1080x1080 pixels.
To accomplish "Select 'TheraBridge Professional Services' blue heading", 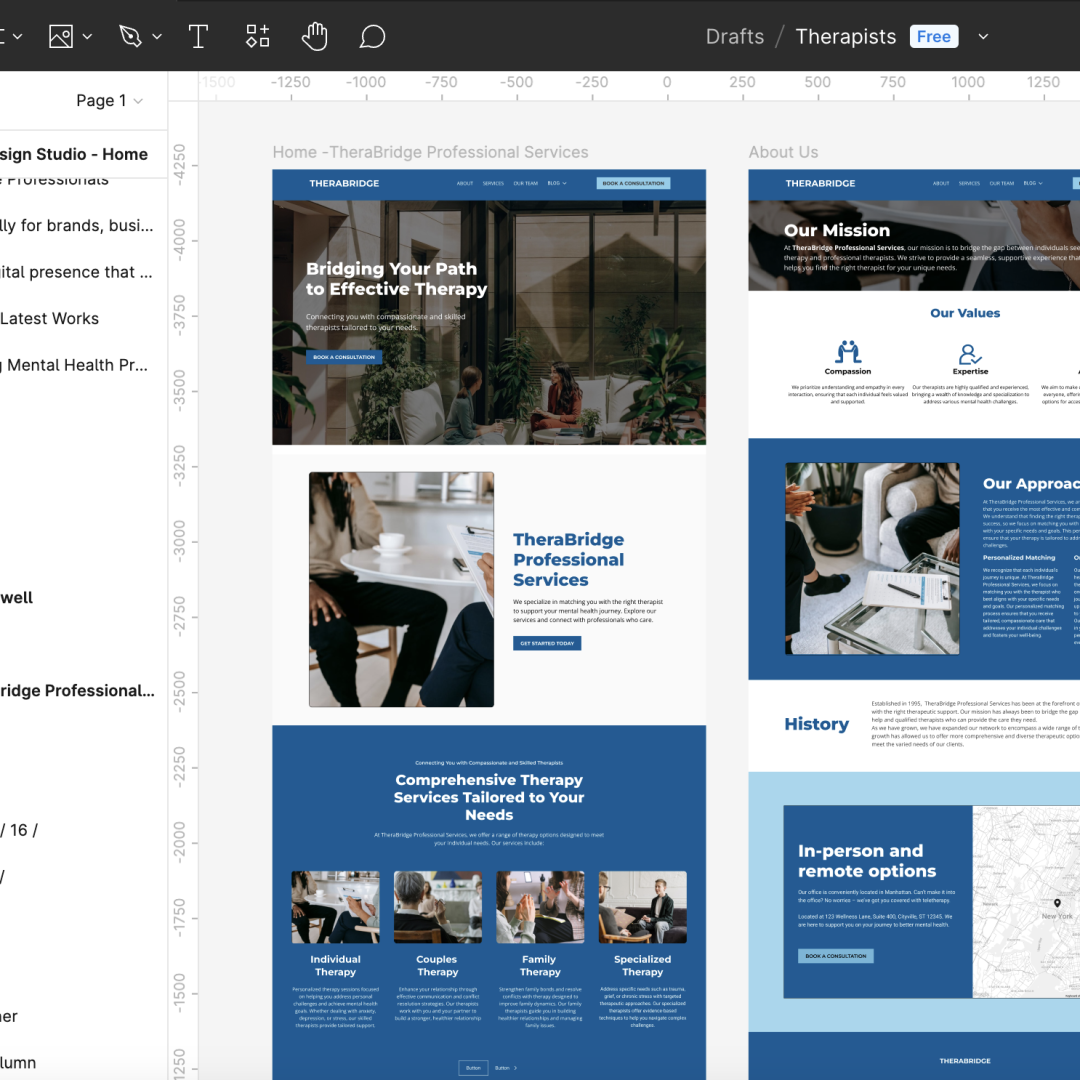I will pos(569,560).
